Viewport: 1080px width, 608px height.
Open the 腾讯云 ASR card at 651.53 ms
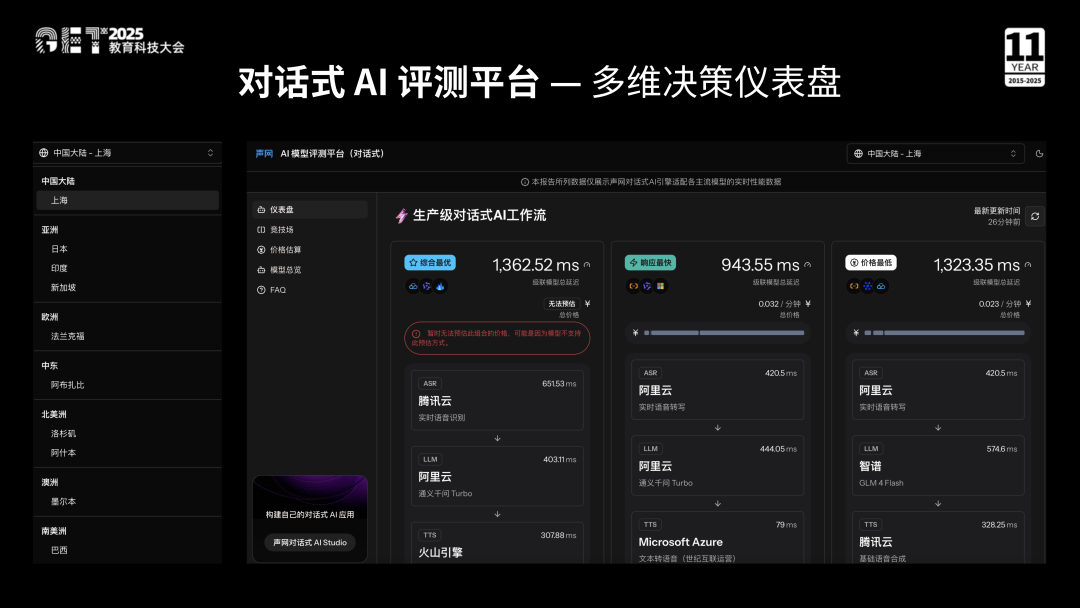[x=497, y=401]
